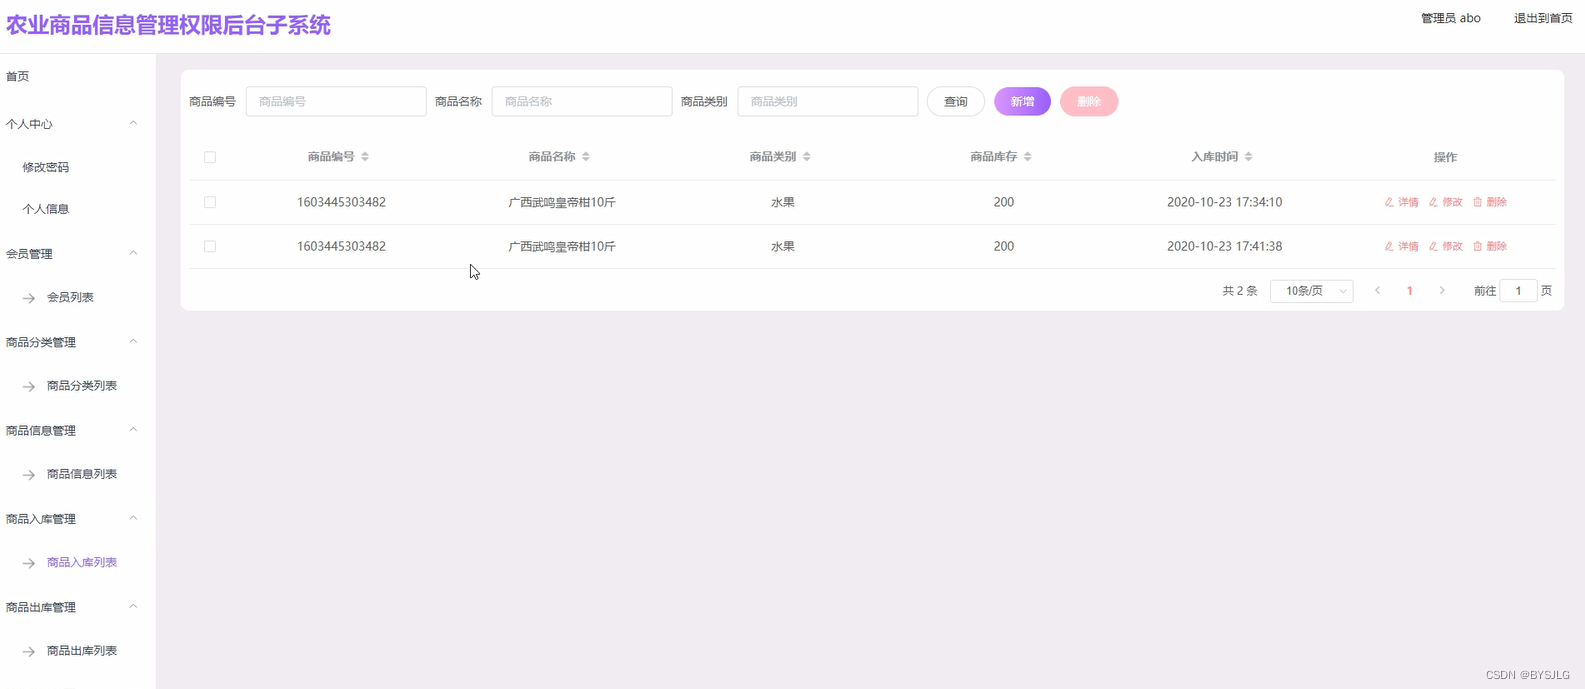The width and height of the screenshot is (1585, 689).
Task: Collapse the 商品出库管理 menu section
Action: (133, 606)
